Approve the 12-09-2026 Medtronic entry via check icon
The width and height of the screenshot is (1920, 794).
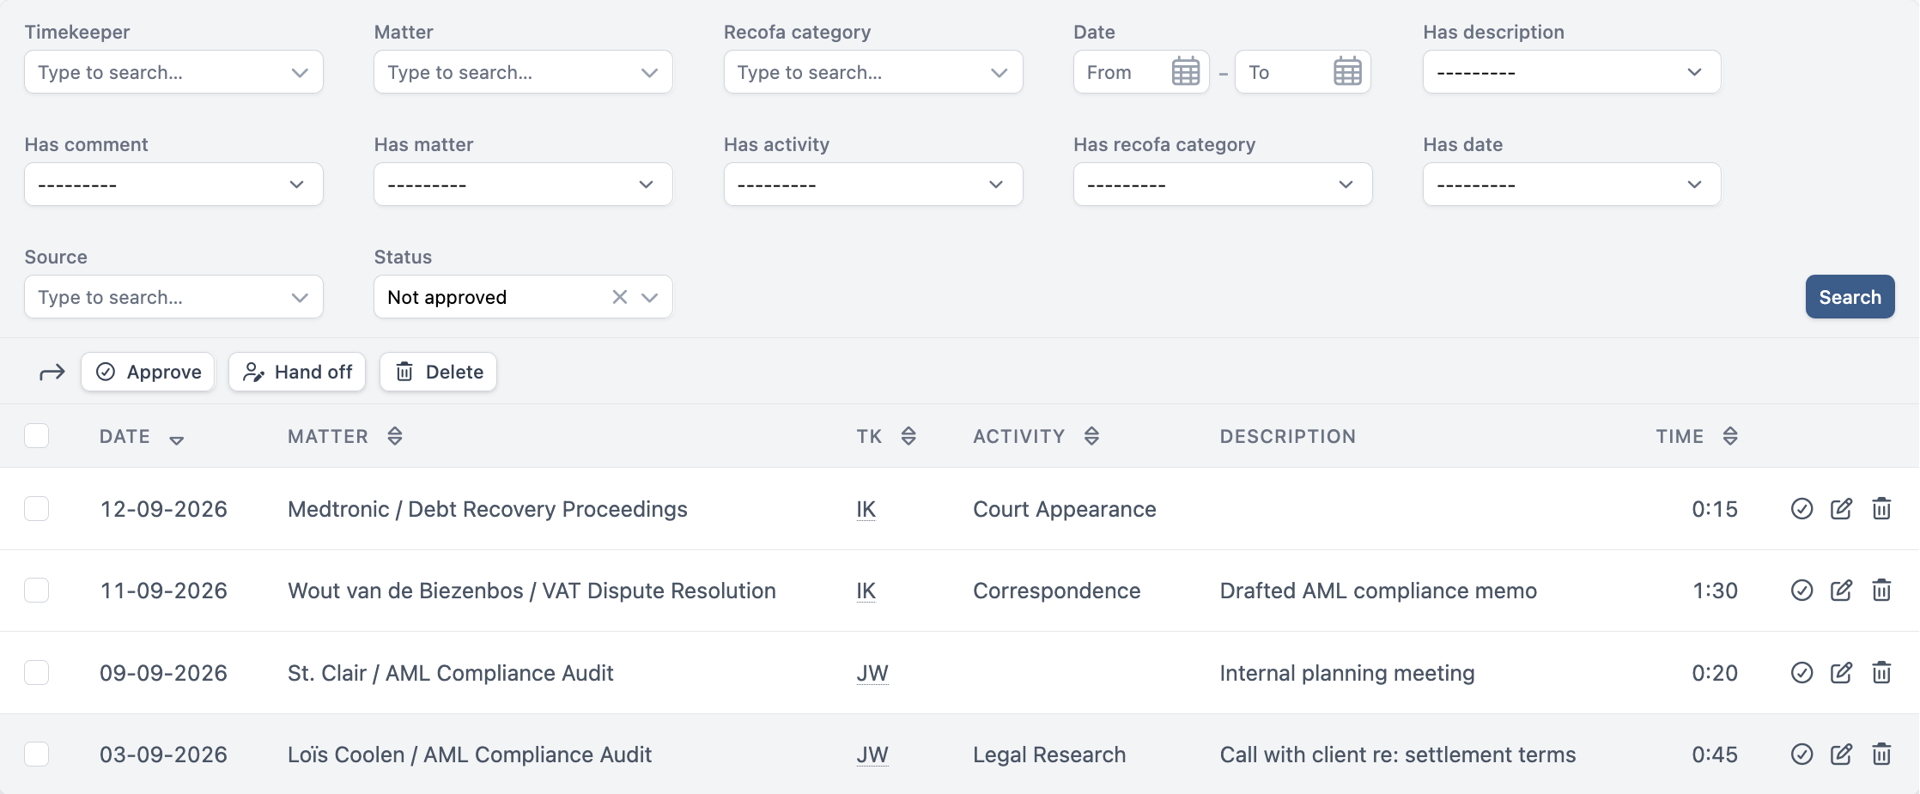pyautogui.click(x=1802, y=509)
